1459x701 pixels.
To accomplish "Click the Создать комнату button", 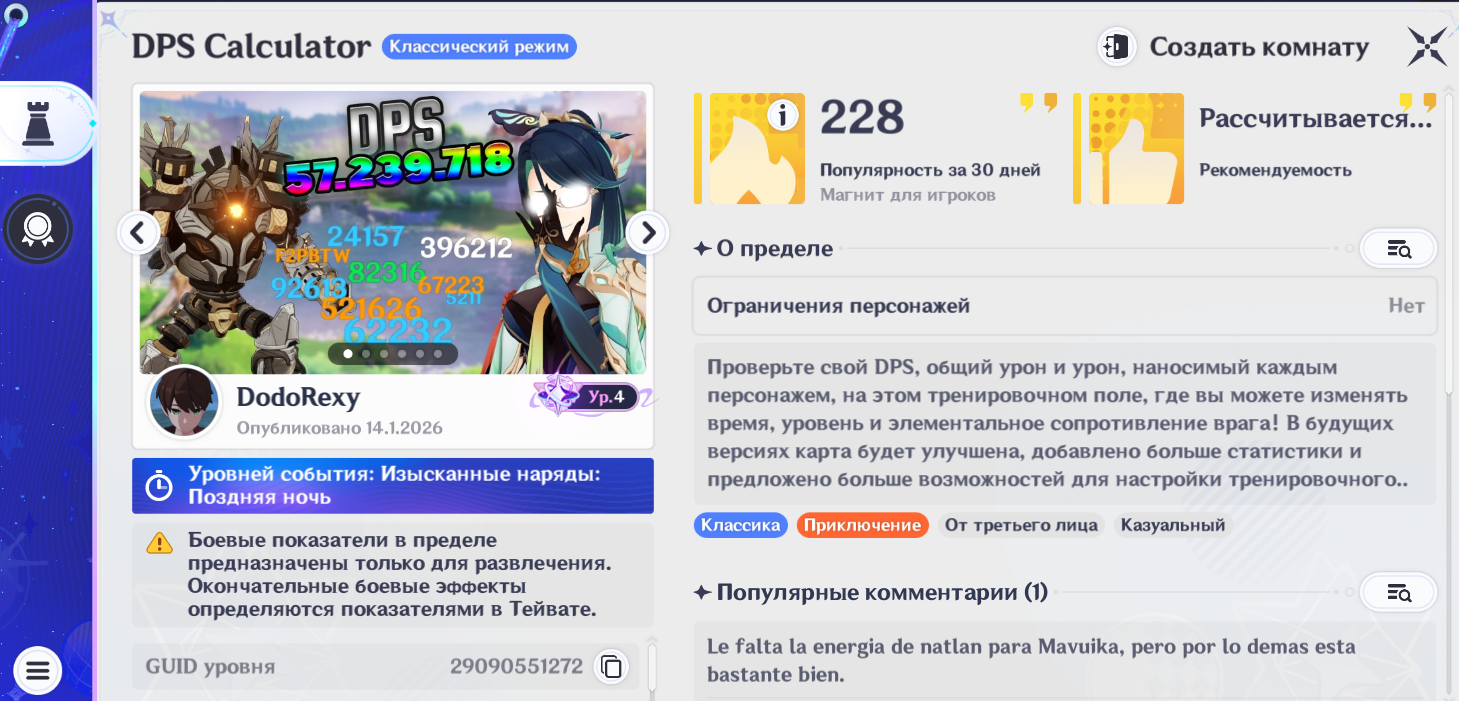I will click(1234, 47).
